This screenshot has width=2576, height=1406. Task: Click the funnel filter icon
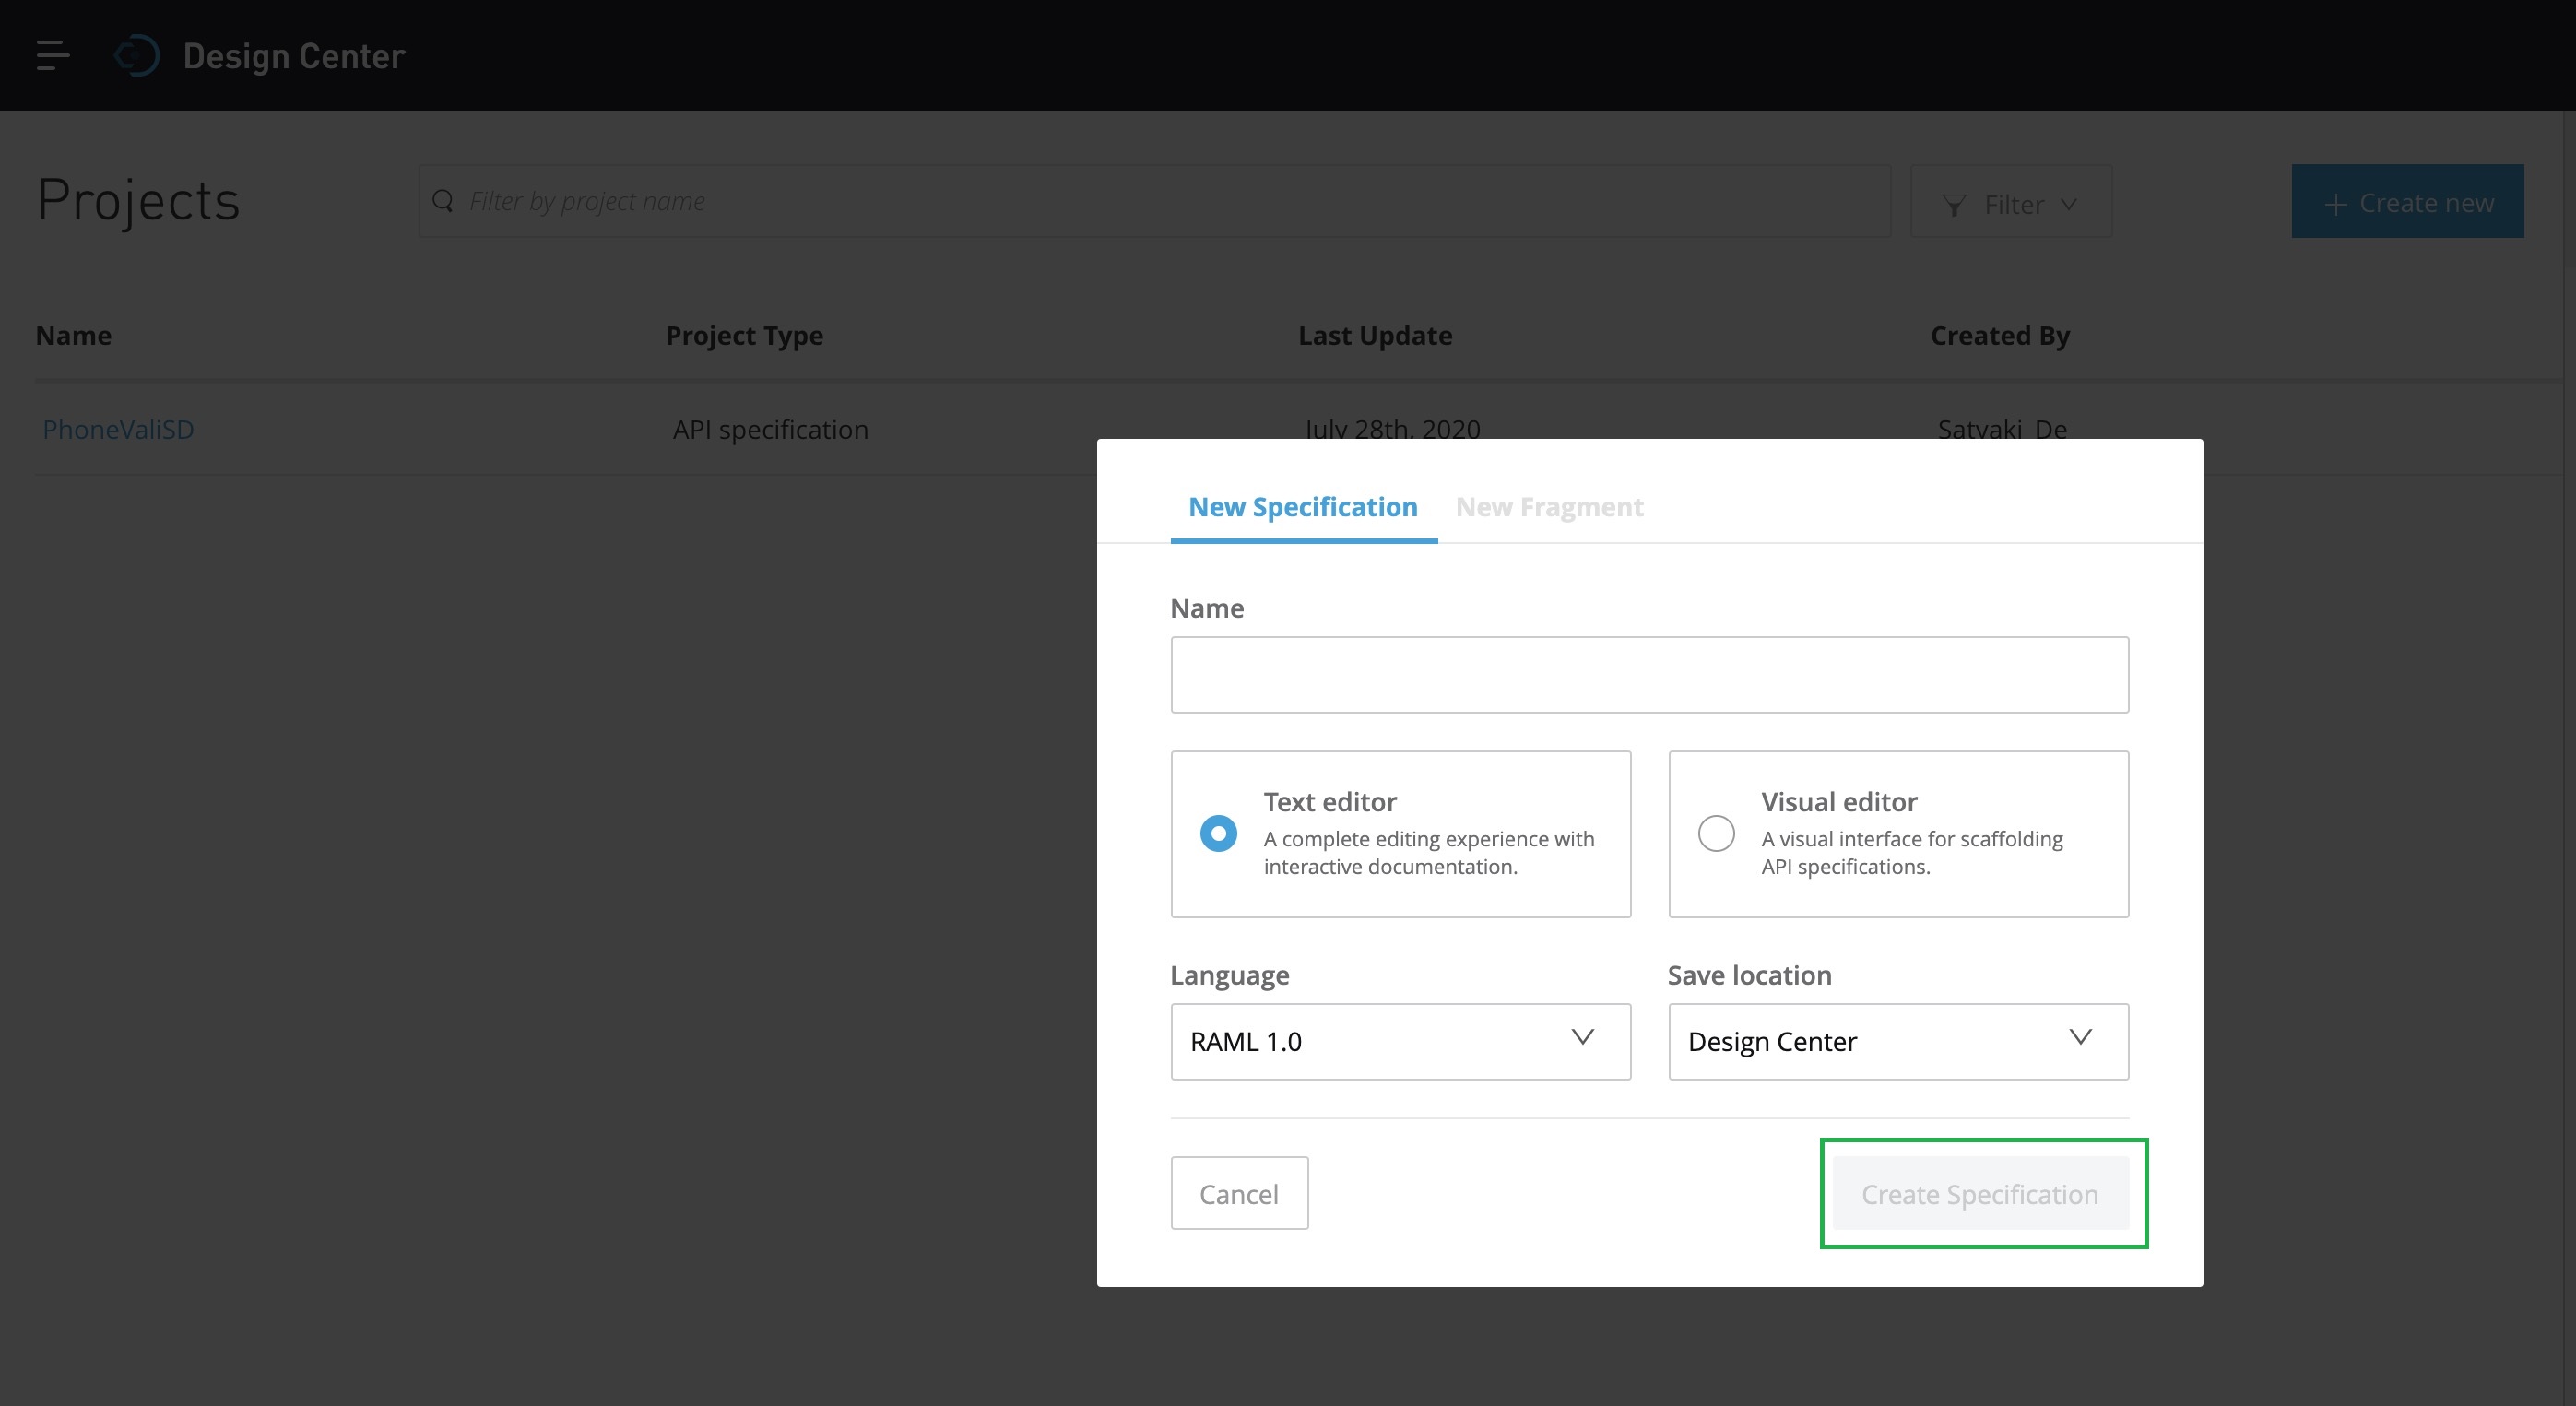1953,205
